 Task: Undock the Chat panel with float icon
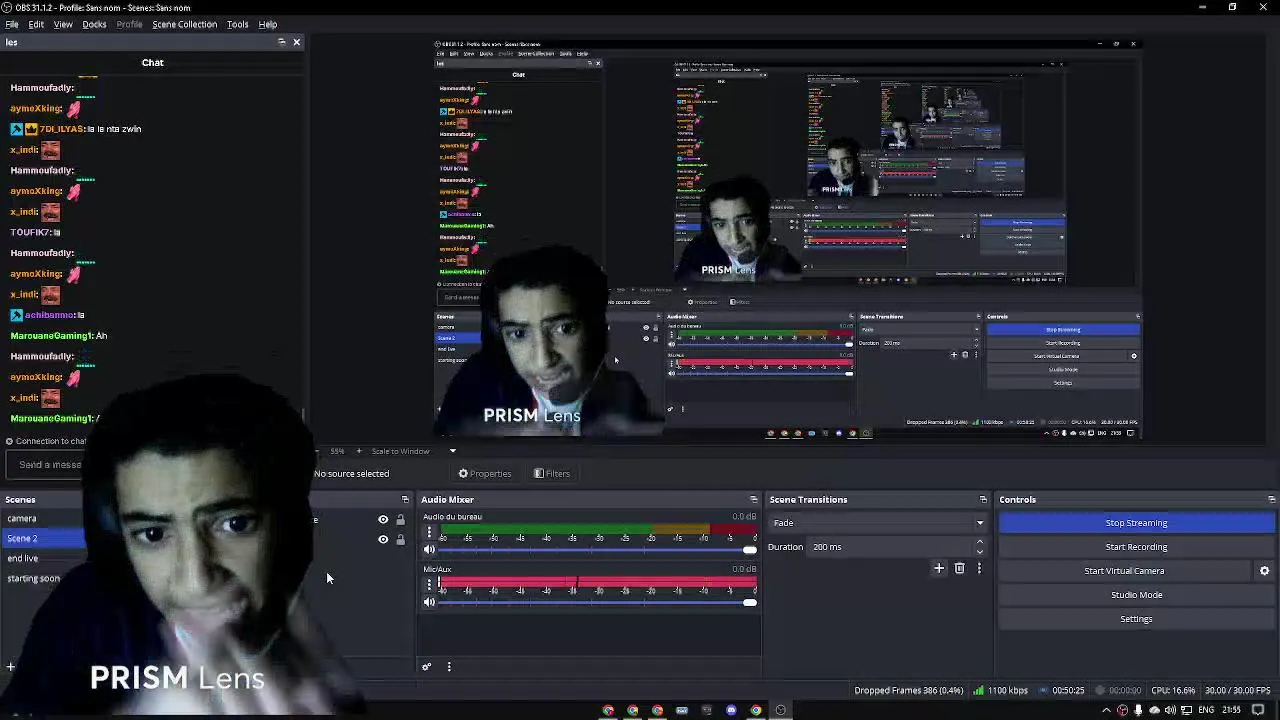(282, 42)
